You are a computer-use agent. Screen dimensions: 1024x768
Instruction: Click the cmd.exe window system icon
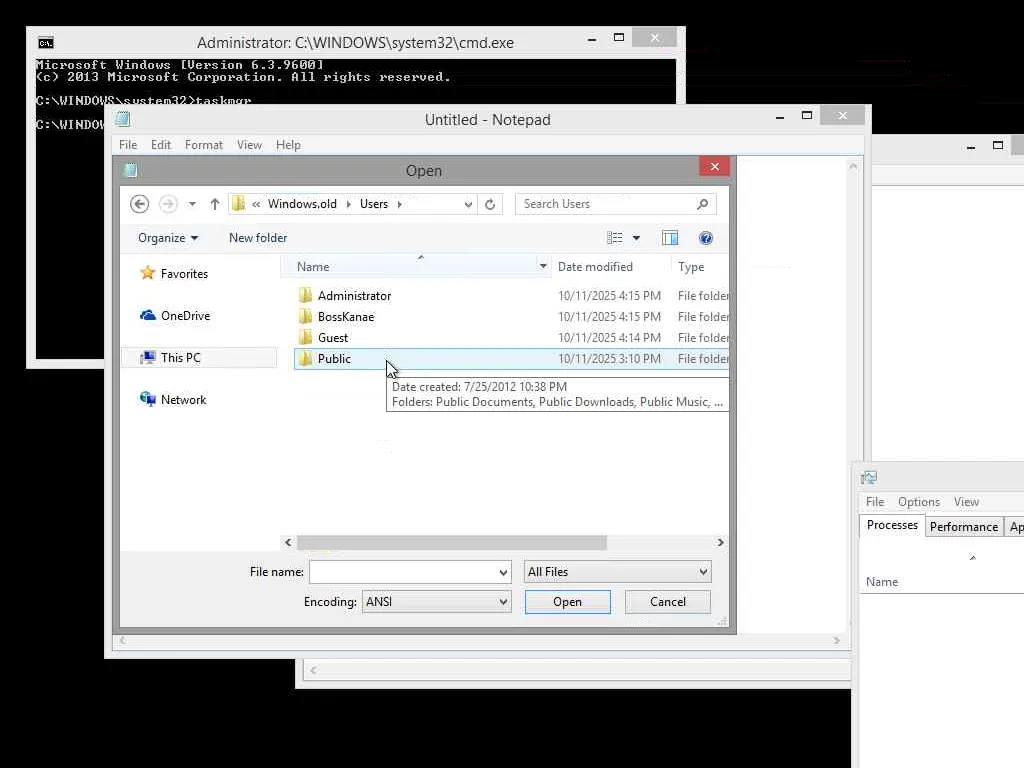46,43
